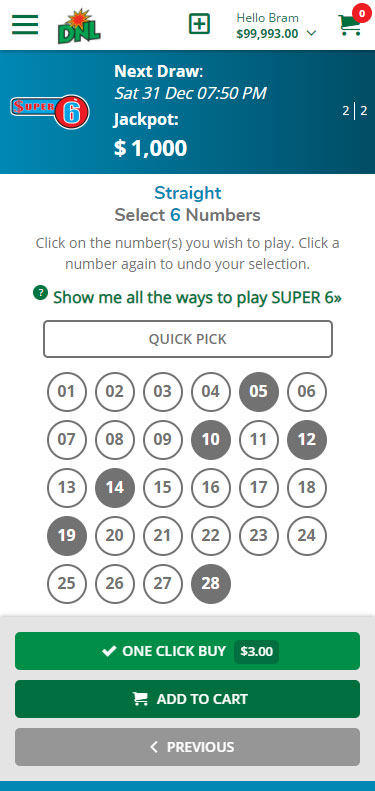Go back with the Previous button
This screenshot has height=791, width=375.
pos(187,747)
